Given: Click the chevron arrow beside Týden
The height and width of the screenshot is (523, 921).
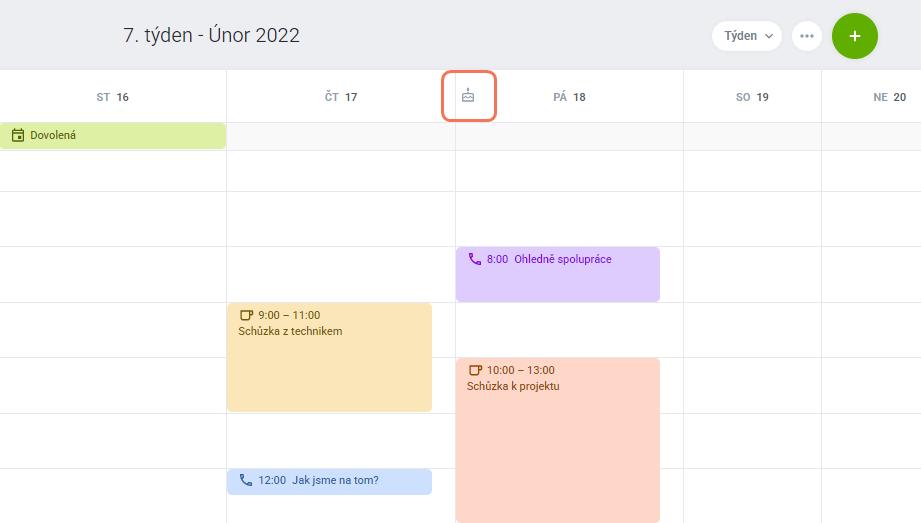Looking at the screenshot, I should point(769,36).
